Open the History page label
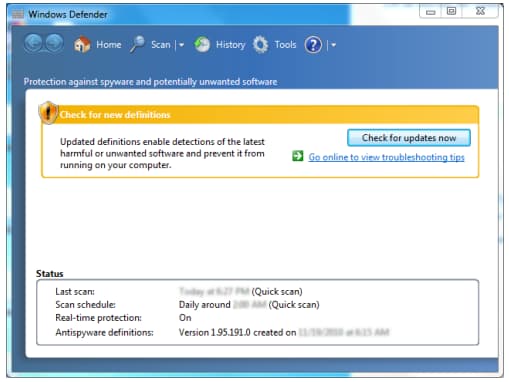Viewport: 509px width, 382px height. pos(231,45)
